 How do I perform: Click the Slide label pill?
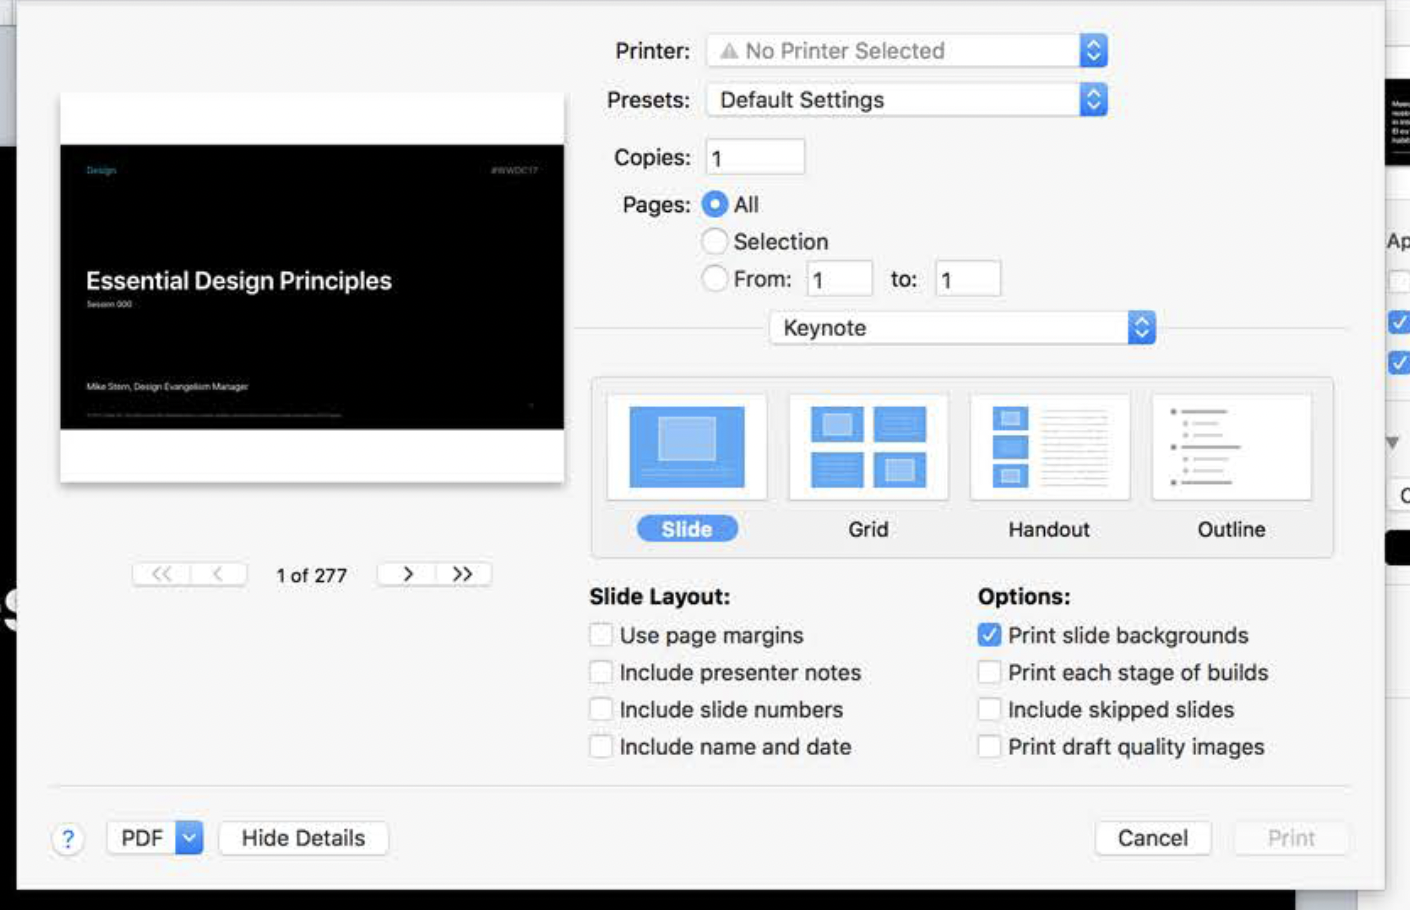(x=687, y=529)
